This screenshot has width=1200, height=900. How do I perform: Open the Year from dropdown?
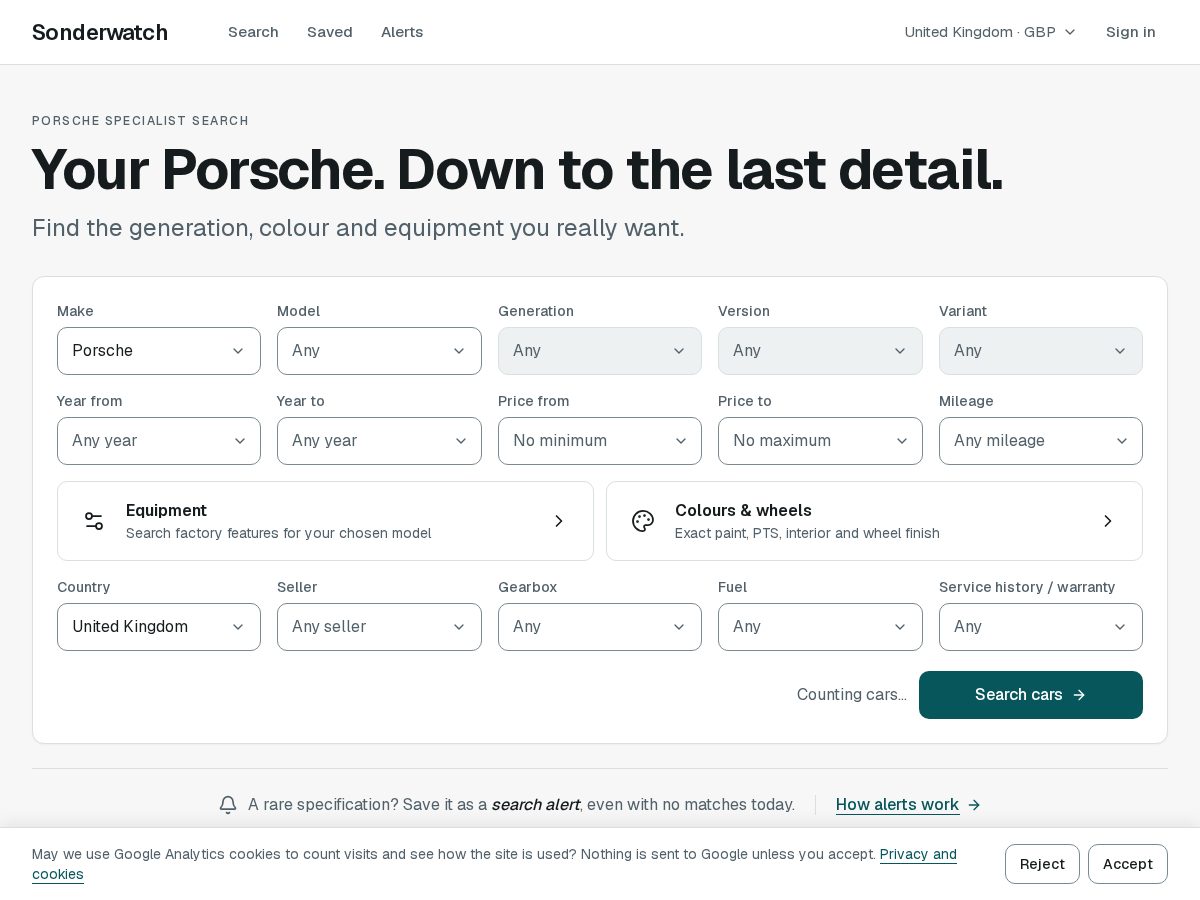pos(159,441)
